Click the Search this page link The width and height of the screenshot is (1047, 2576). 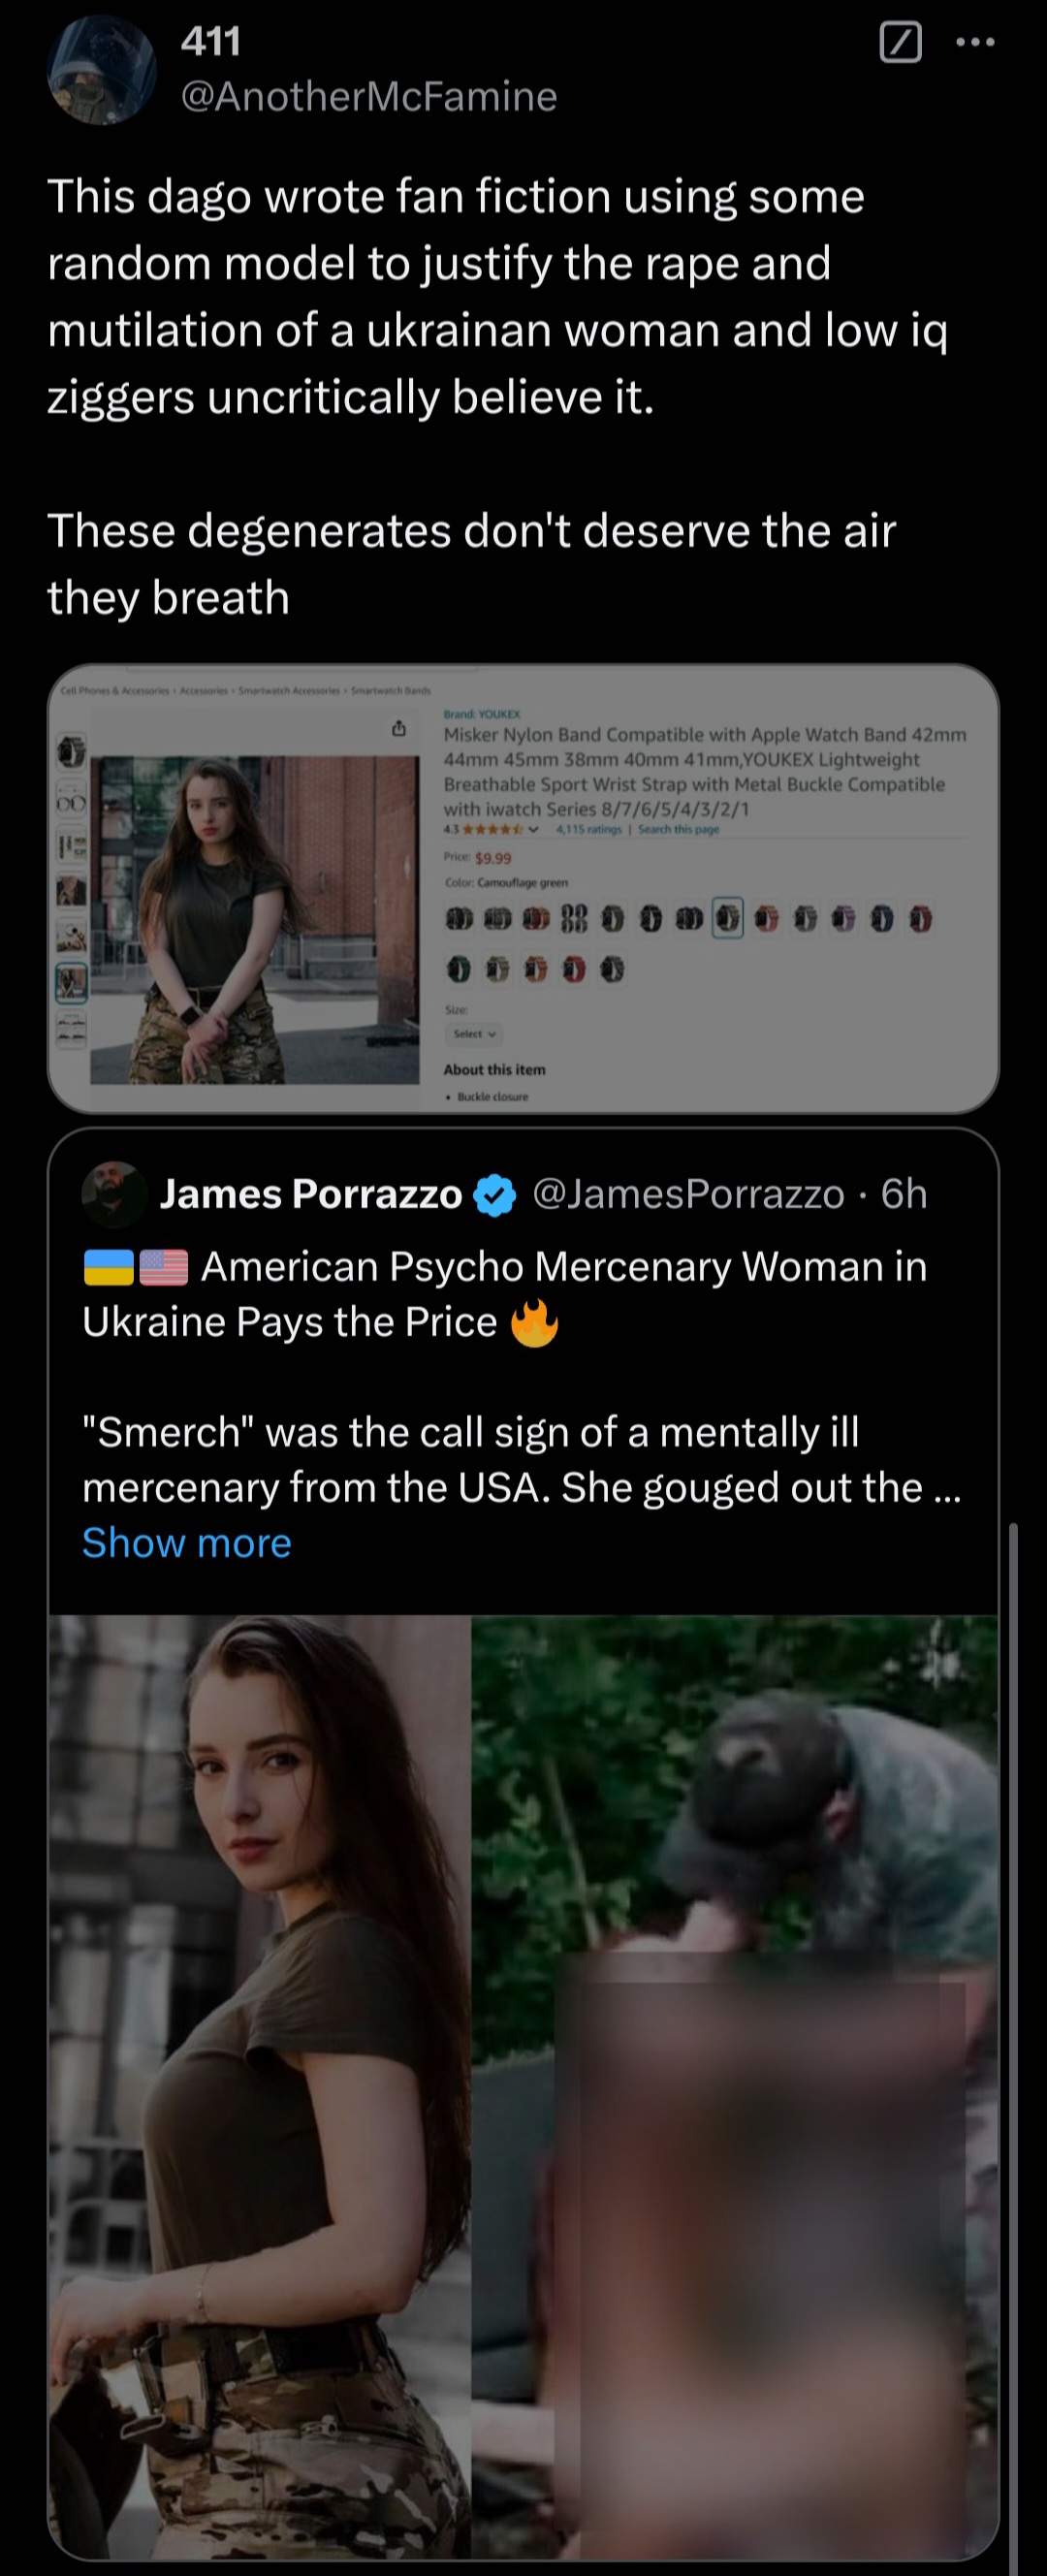[x=678, y=829]
